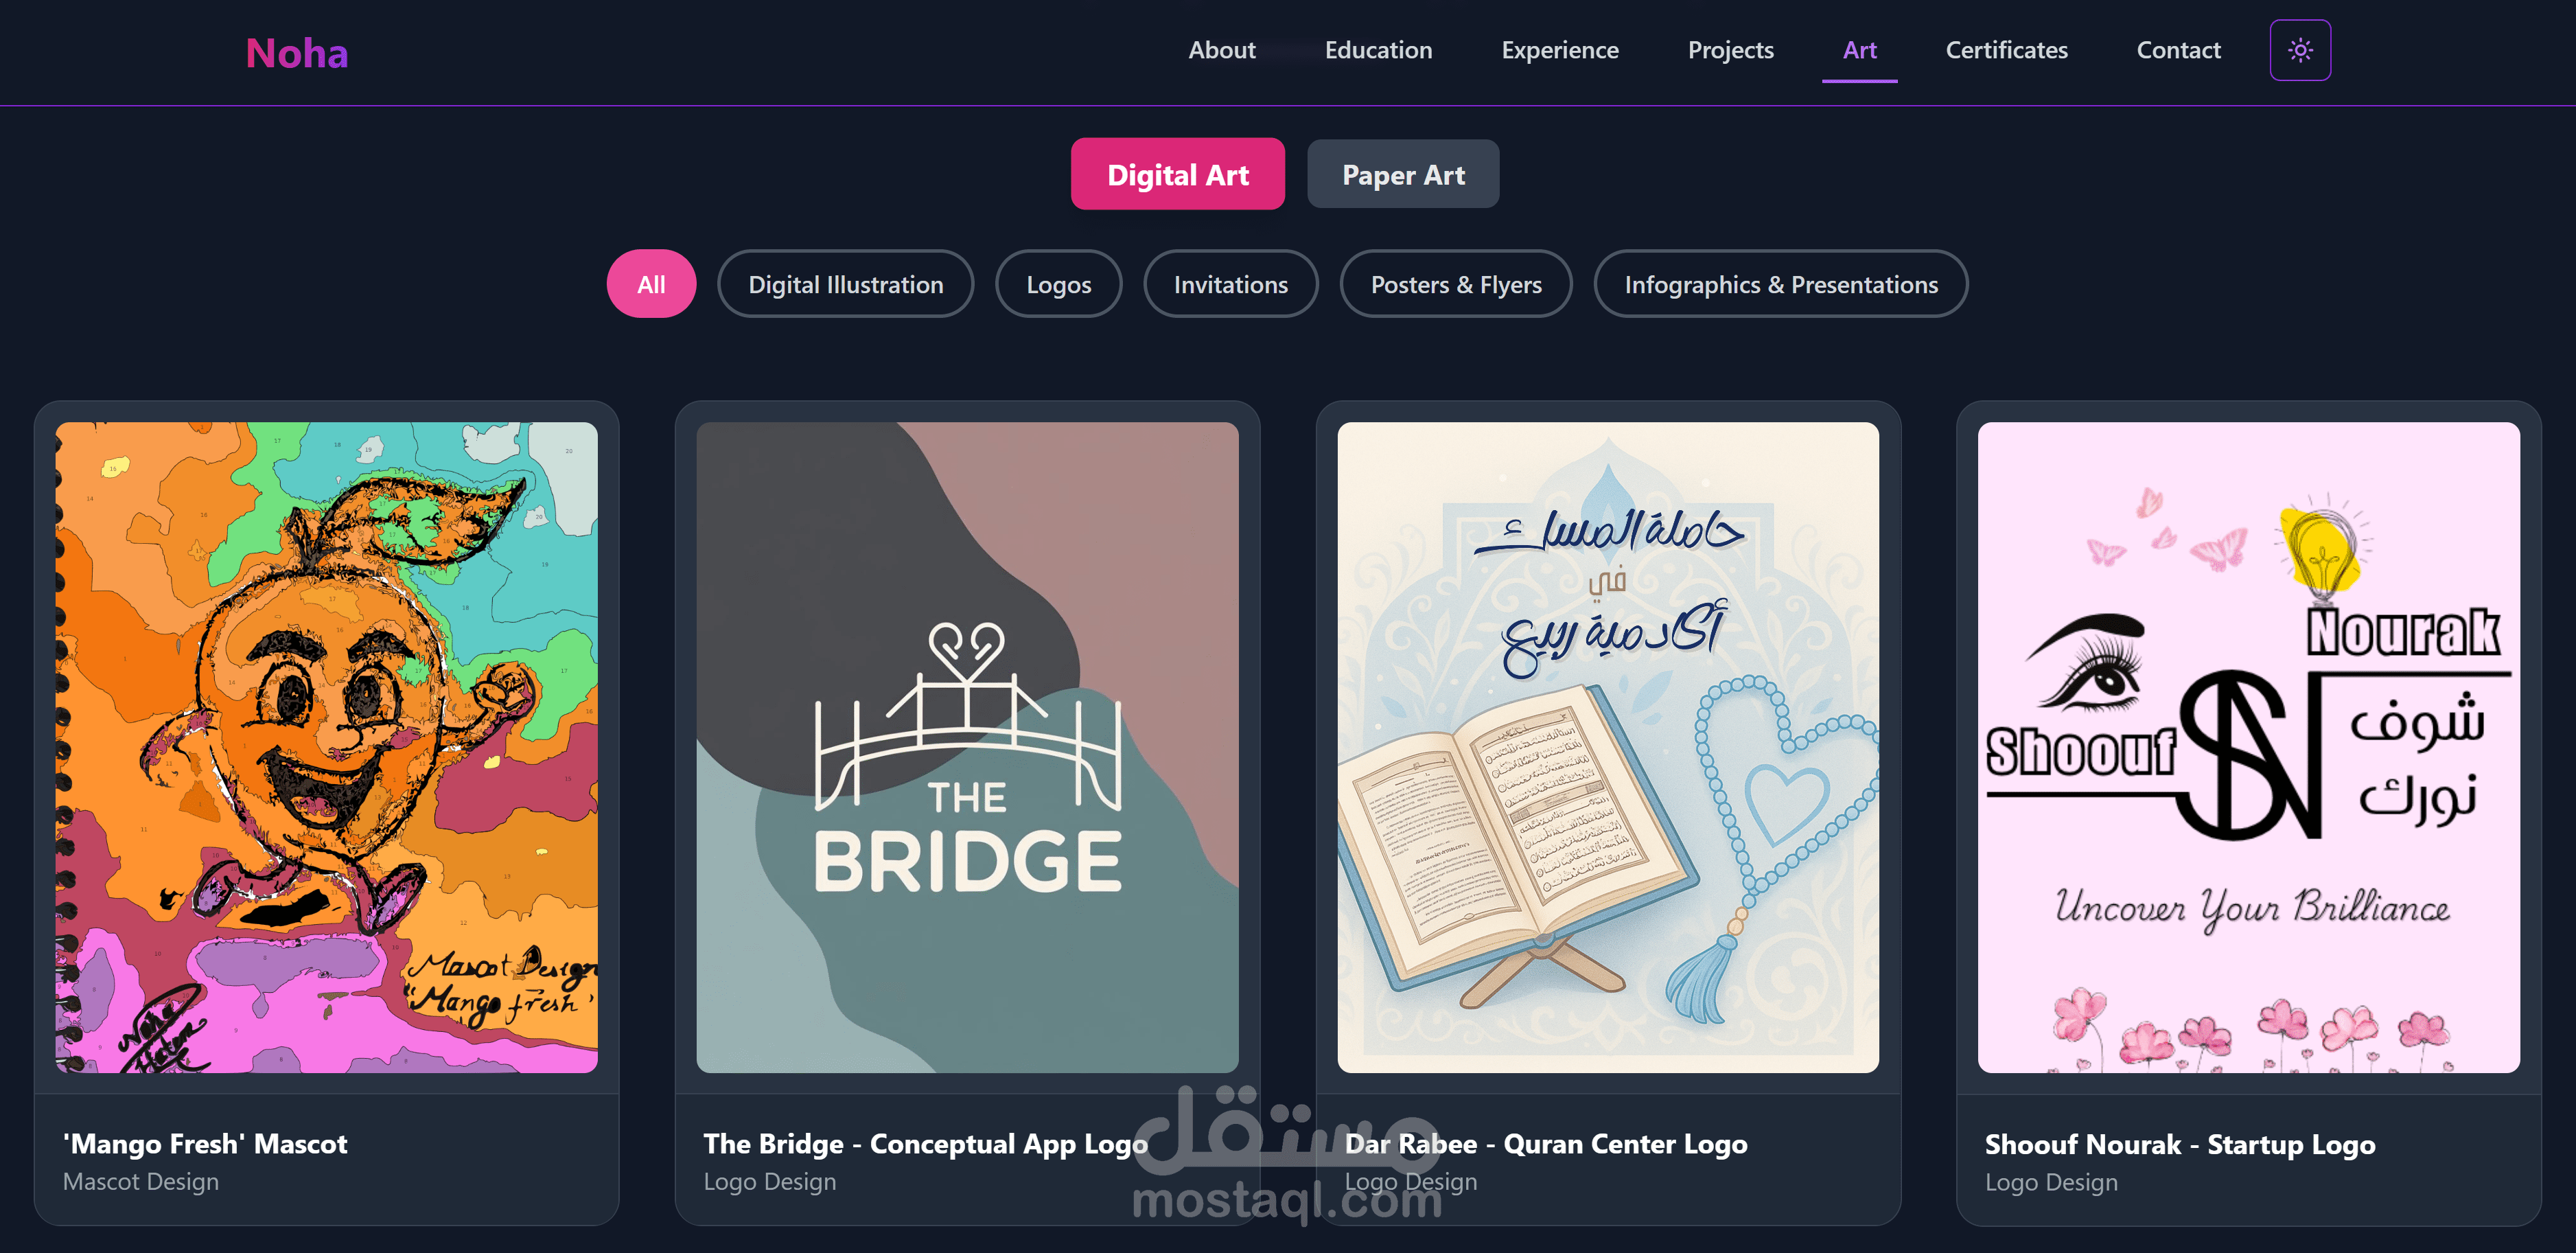This screenshot has width=2576, height=1253.
Task: Select the Art nav tab
Action: [1859, 50]
